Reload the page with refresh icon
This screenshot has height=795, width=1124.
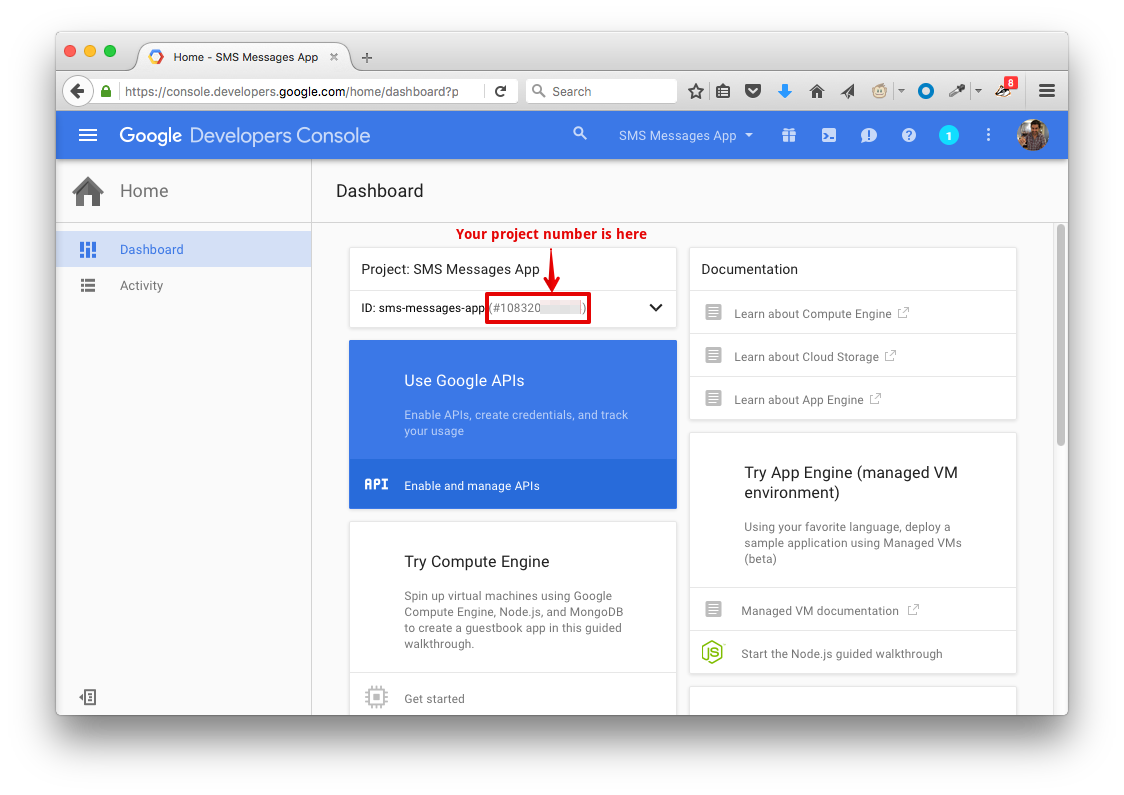pyautogui.click(x=500, y=91)
